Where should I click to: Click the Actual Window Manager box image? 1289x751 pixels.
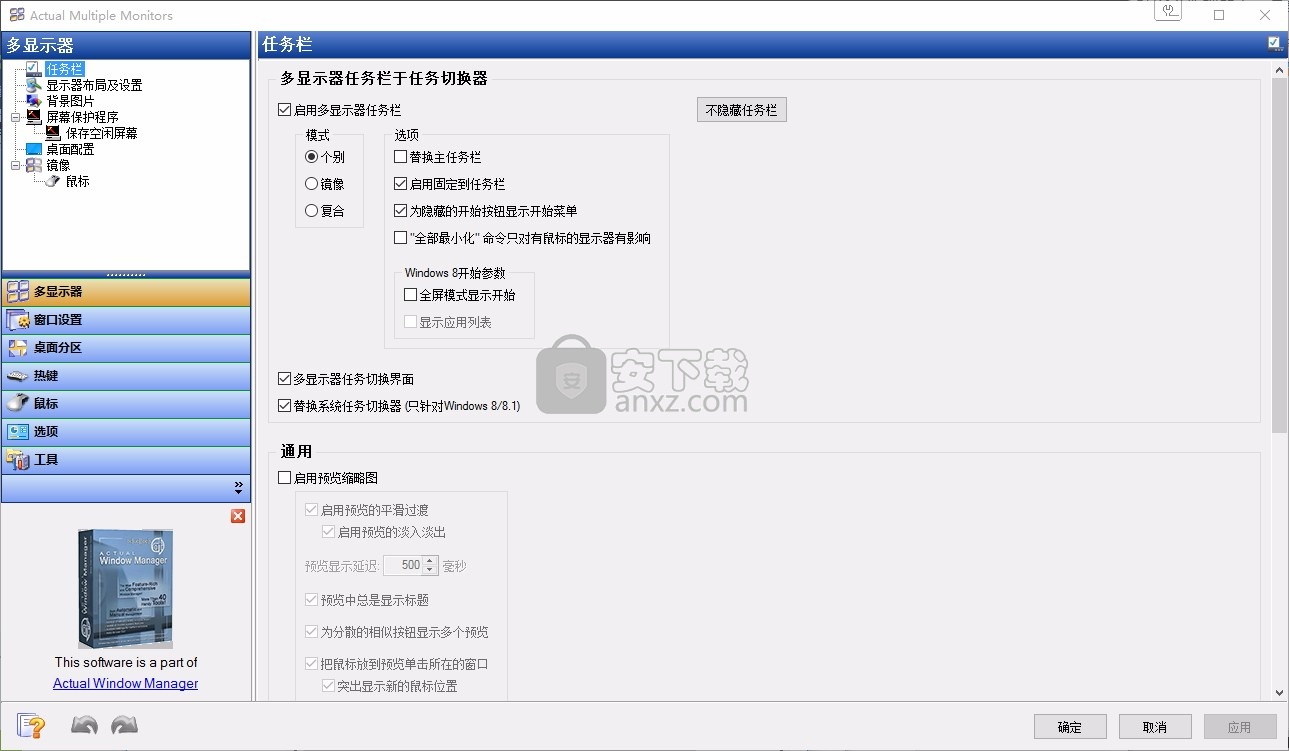(x=125, y=589)
